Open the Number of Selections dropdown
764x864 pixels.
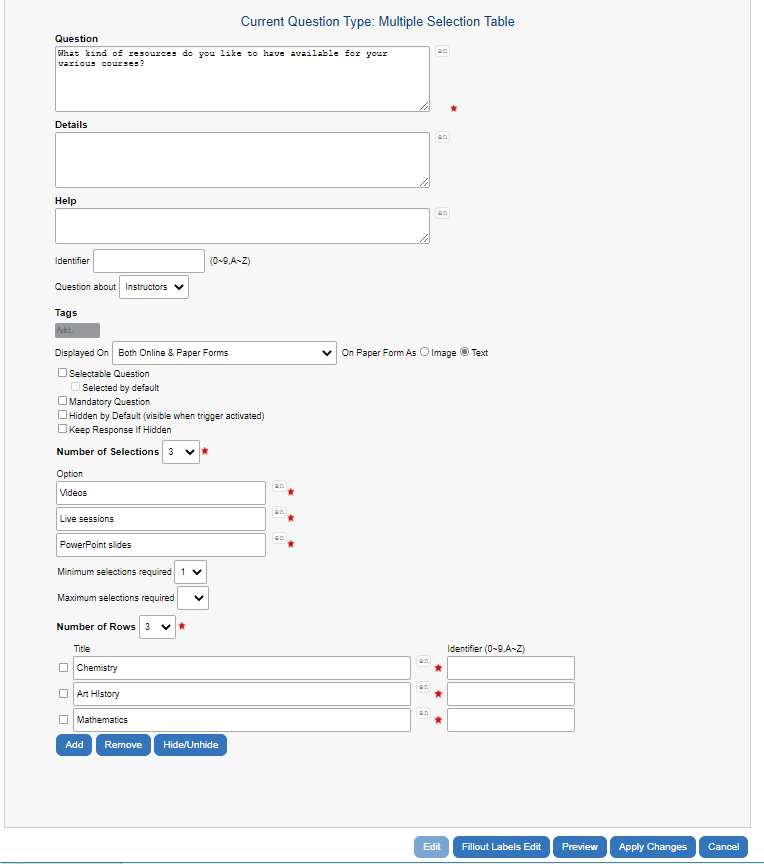point(181,452)
